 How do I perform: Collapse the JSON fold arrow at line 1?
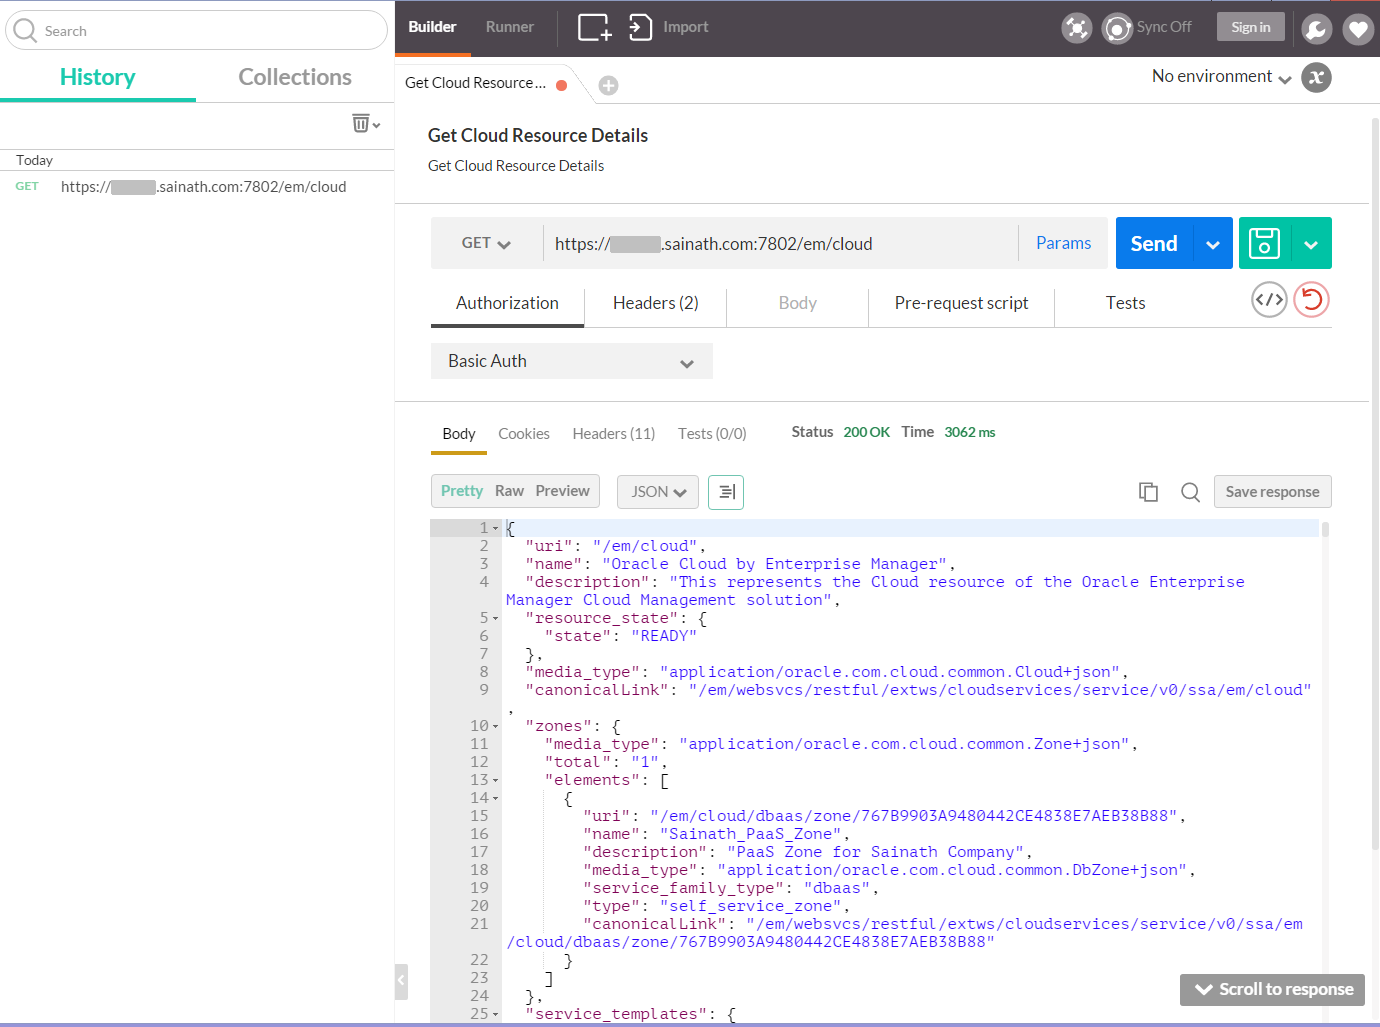click(x=495, y=528)
